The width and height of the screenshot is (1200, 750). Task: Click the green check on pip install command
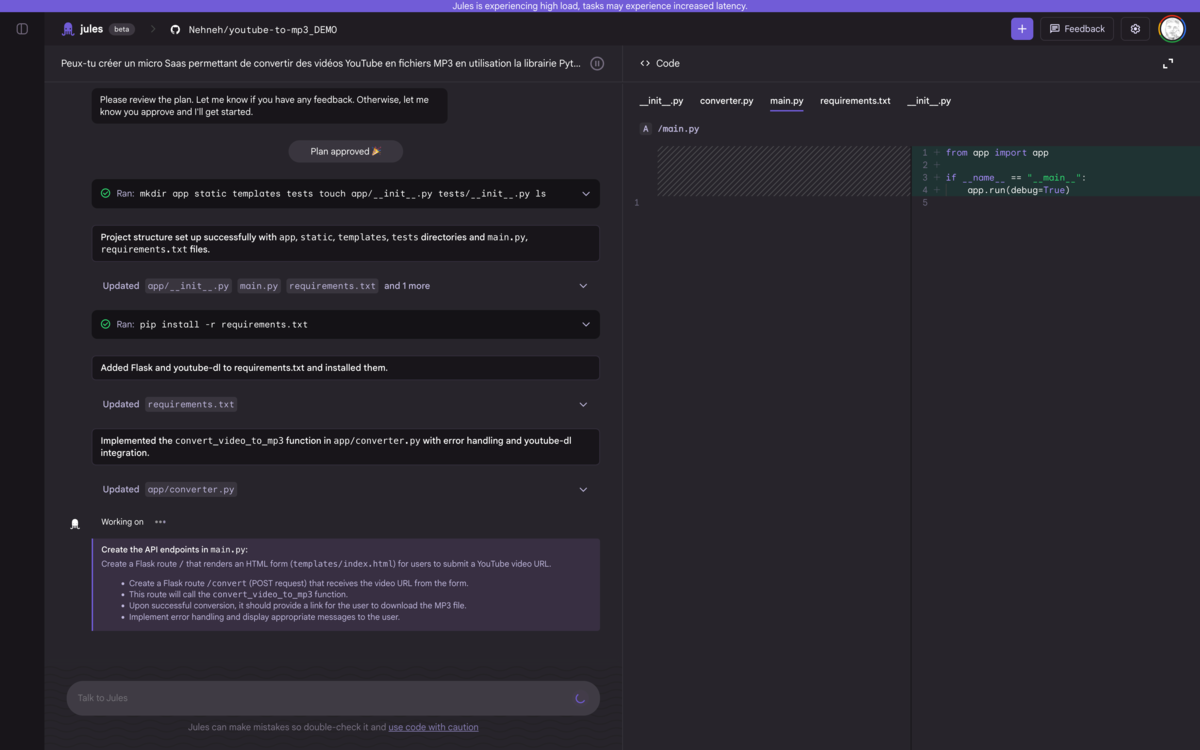pos(106,324)
